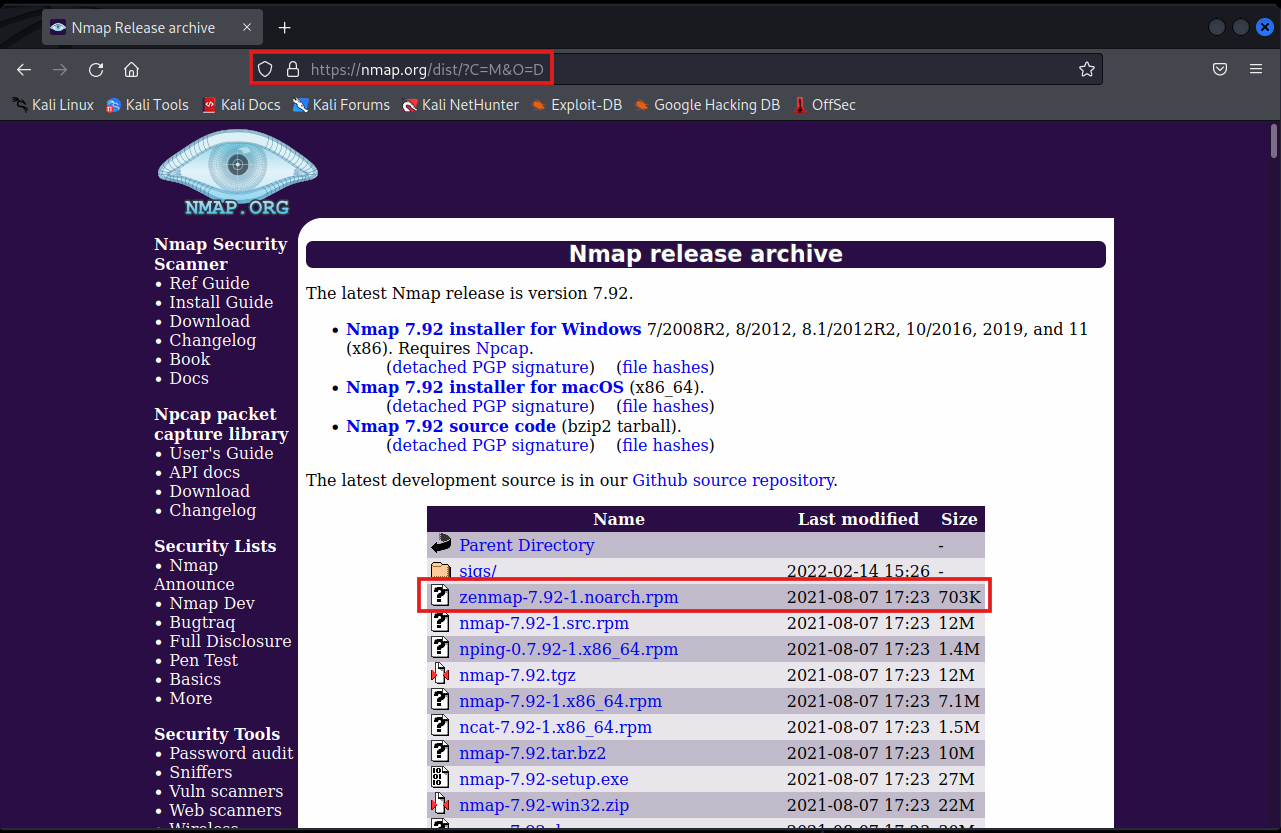Open a new tab with the plus button

[x=285, y=28]
